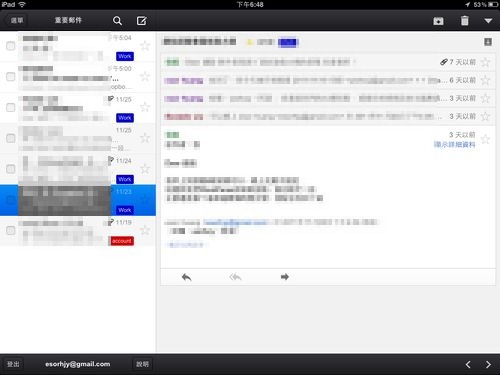Screen dimensions: 500x375
Task: Open the 重要郵件 mailbox title
Action: tap(68, 20)
